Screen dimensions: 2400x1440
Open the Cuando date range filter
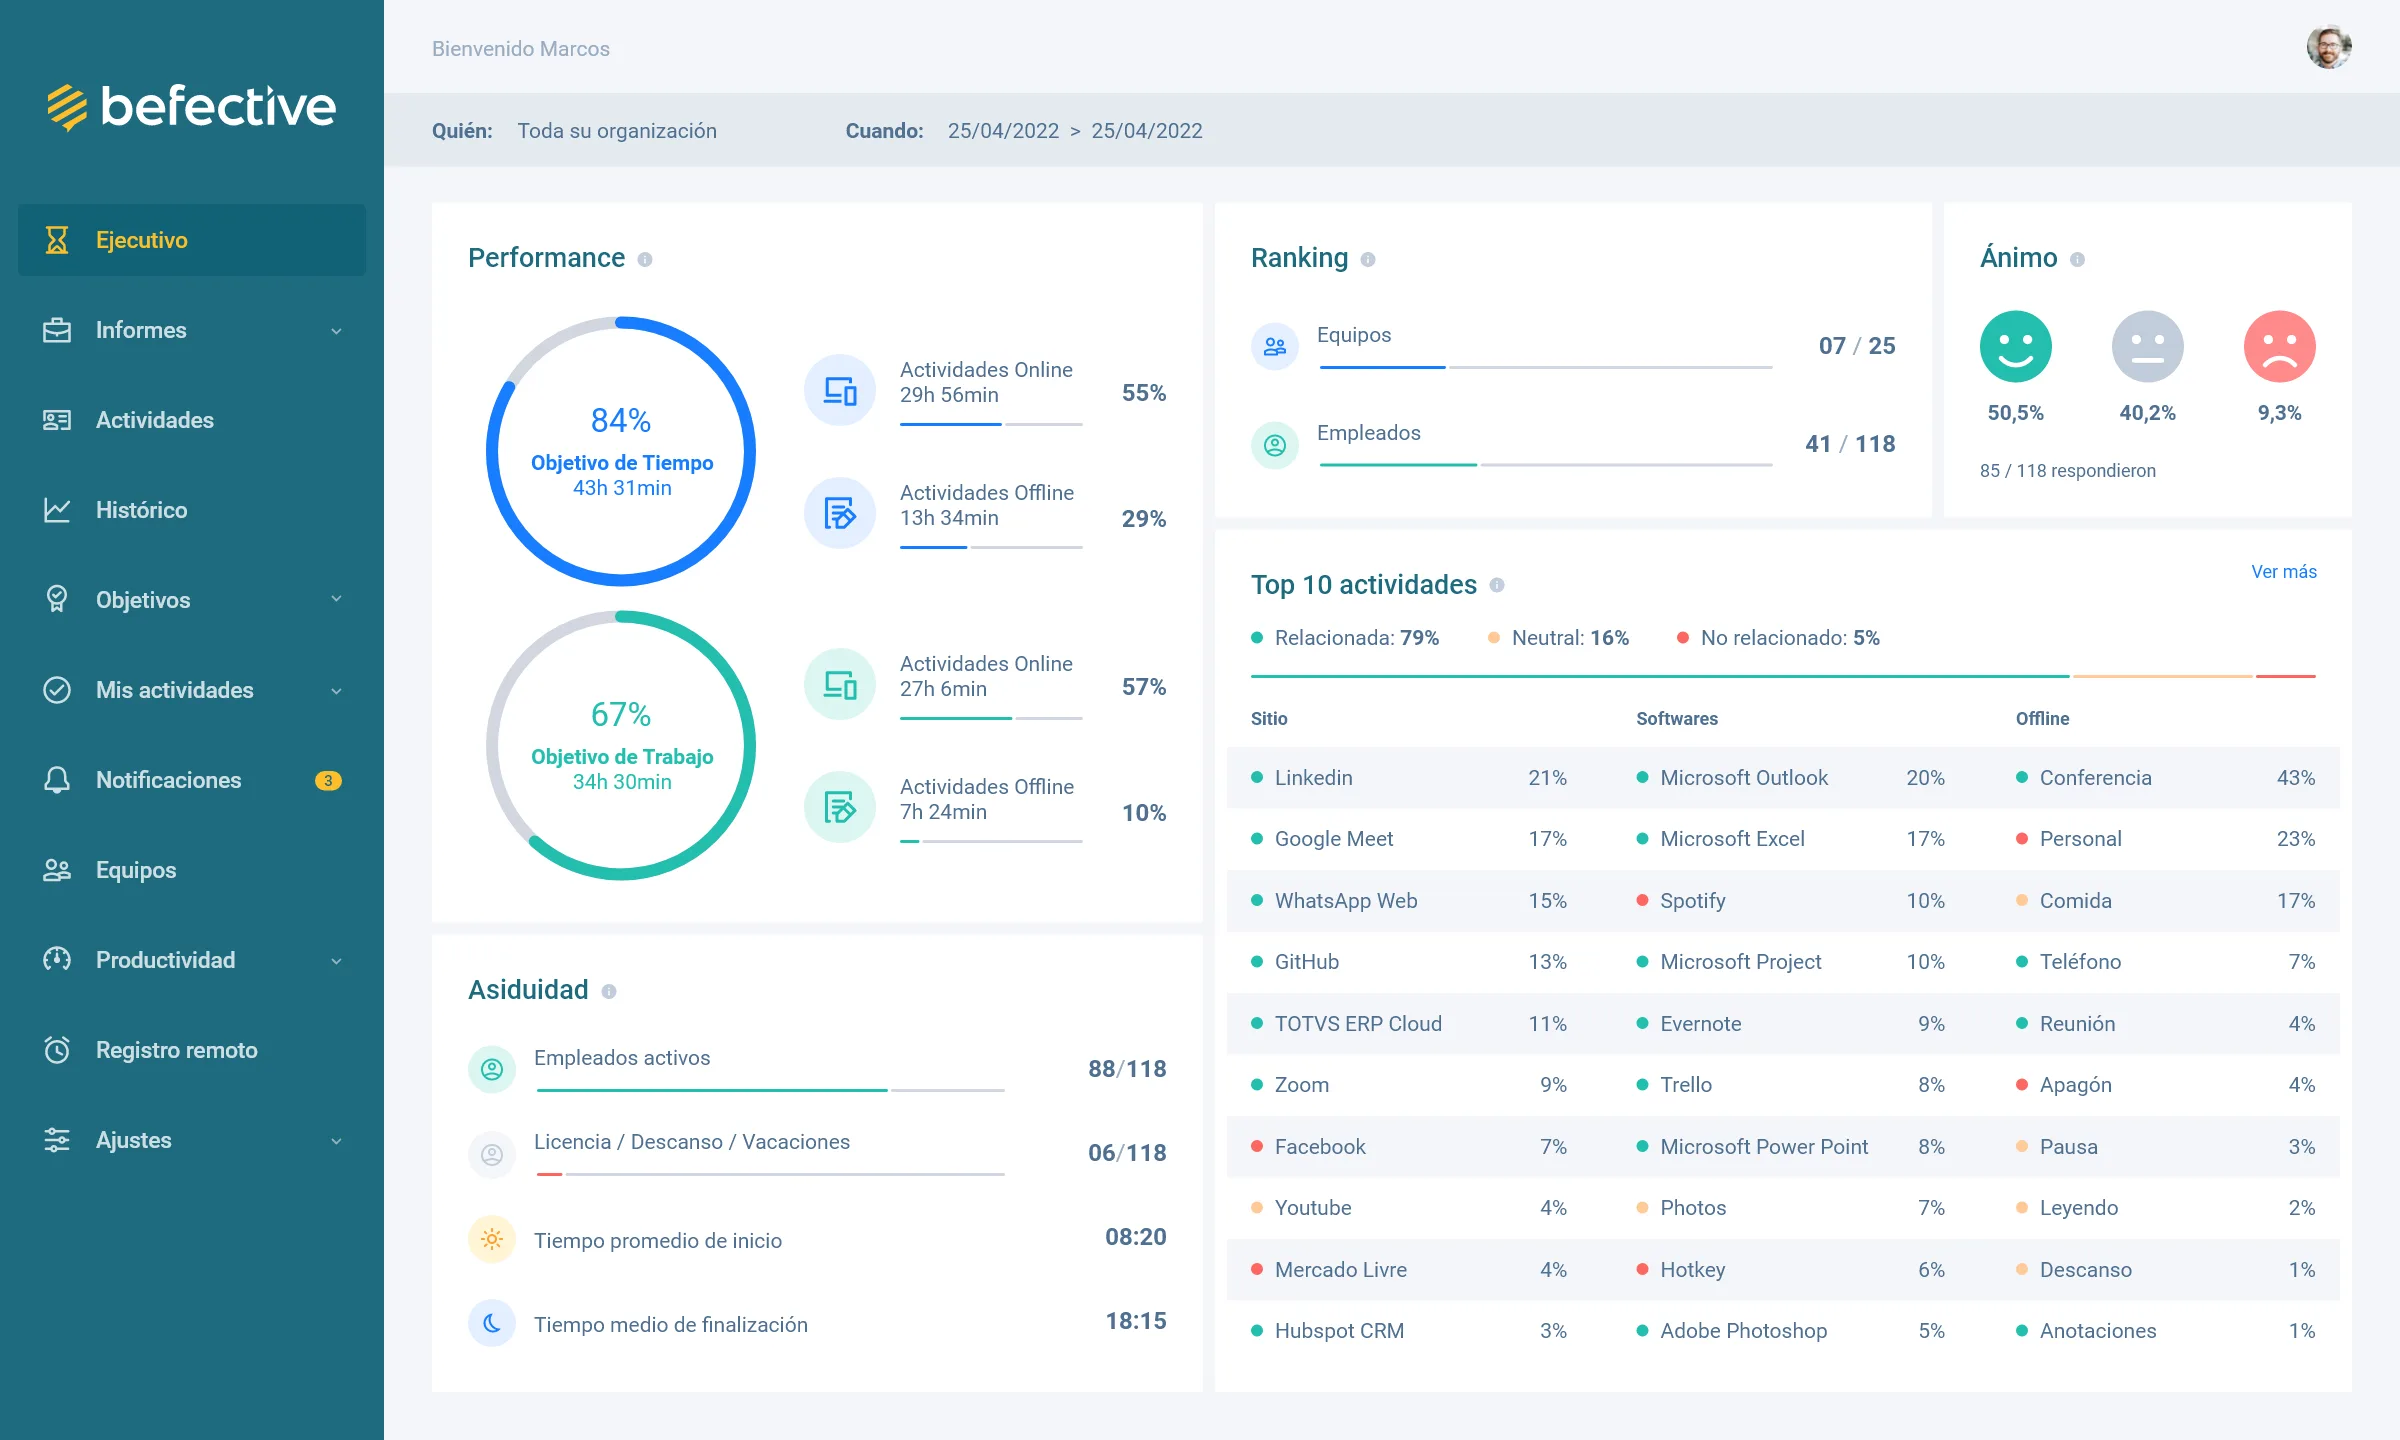1074,131
